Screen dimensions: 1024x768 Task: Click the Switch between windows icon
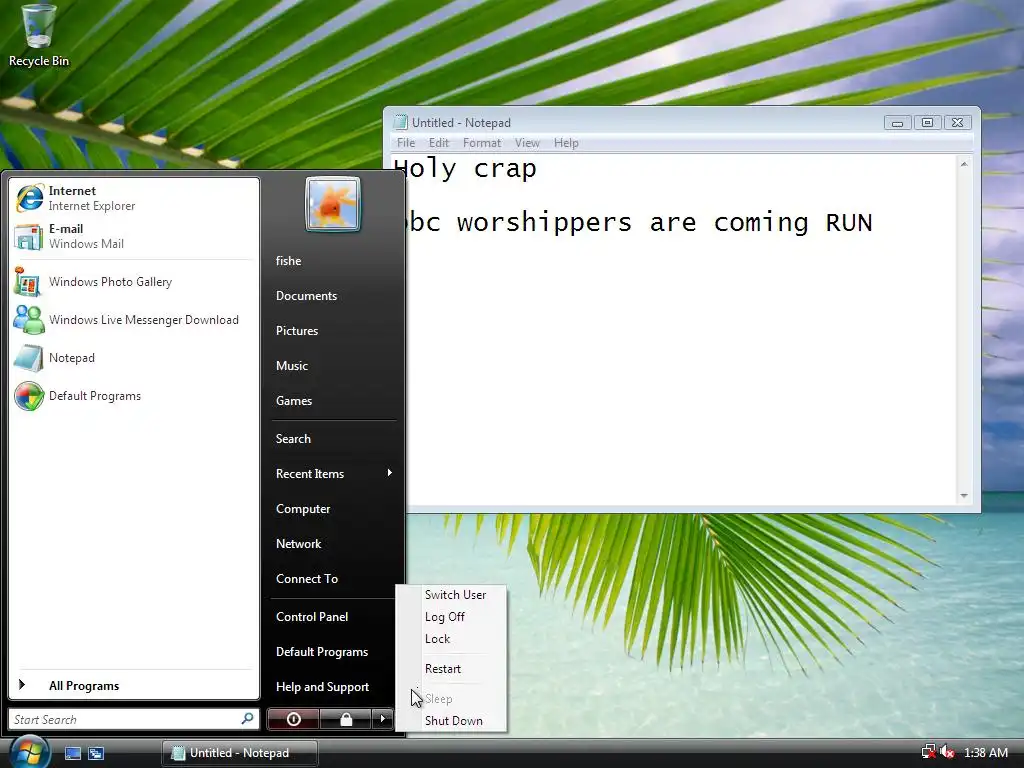[x=96, y=754]
